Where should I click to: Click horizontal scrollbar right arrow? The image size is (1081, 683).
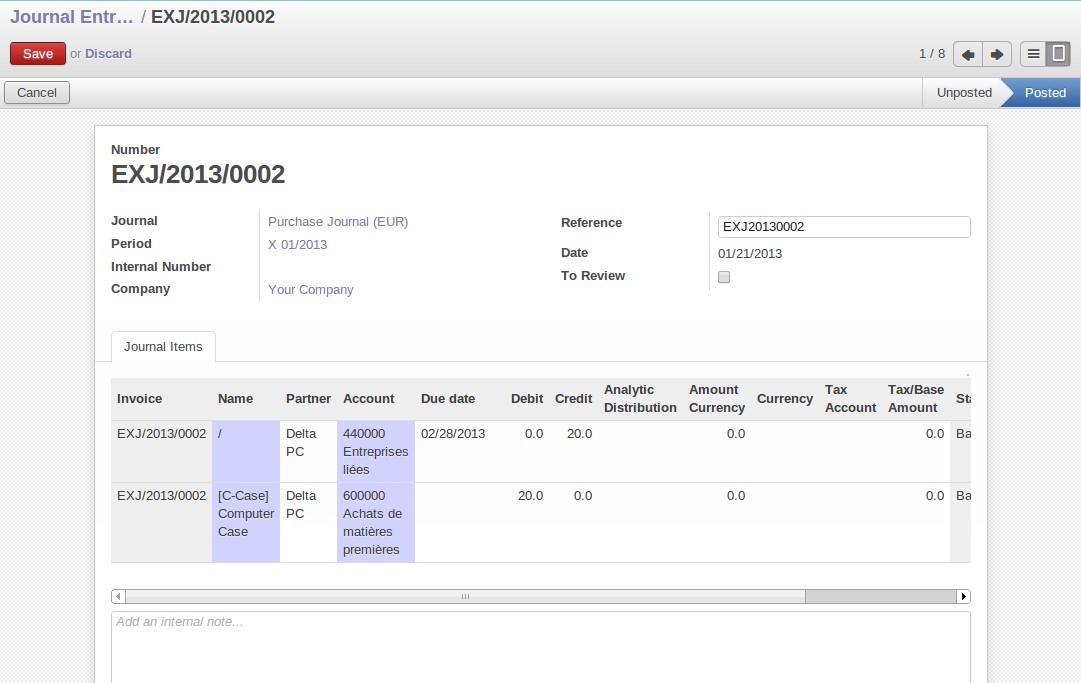(x=963, y=596)
